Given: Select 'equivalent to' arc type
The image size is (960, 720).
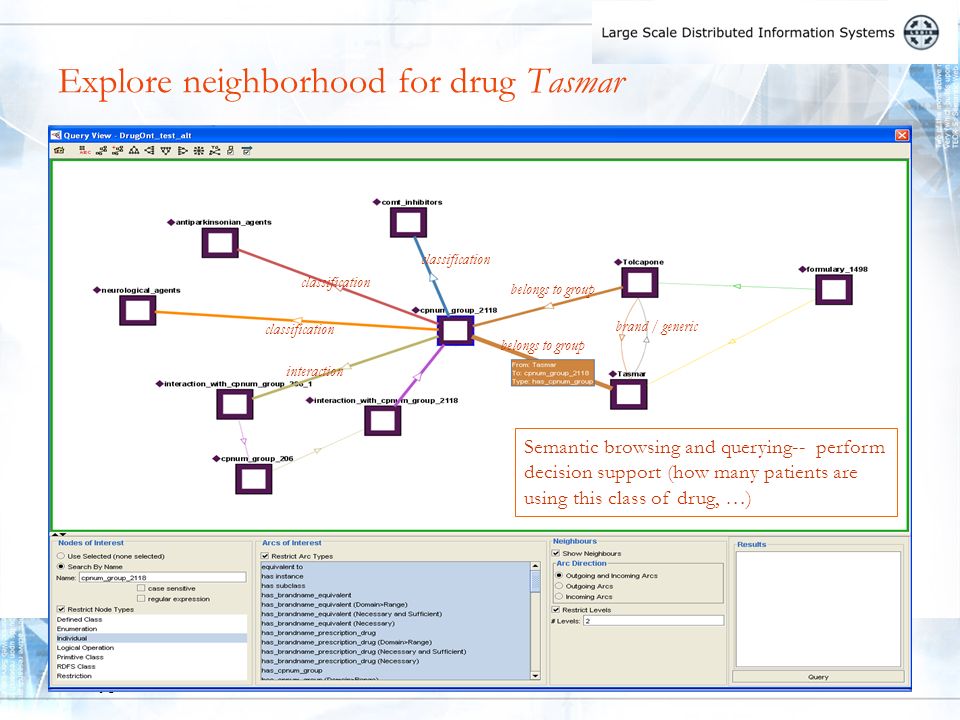Looking at the screenshot, I should (396, 567).
